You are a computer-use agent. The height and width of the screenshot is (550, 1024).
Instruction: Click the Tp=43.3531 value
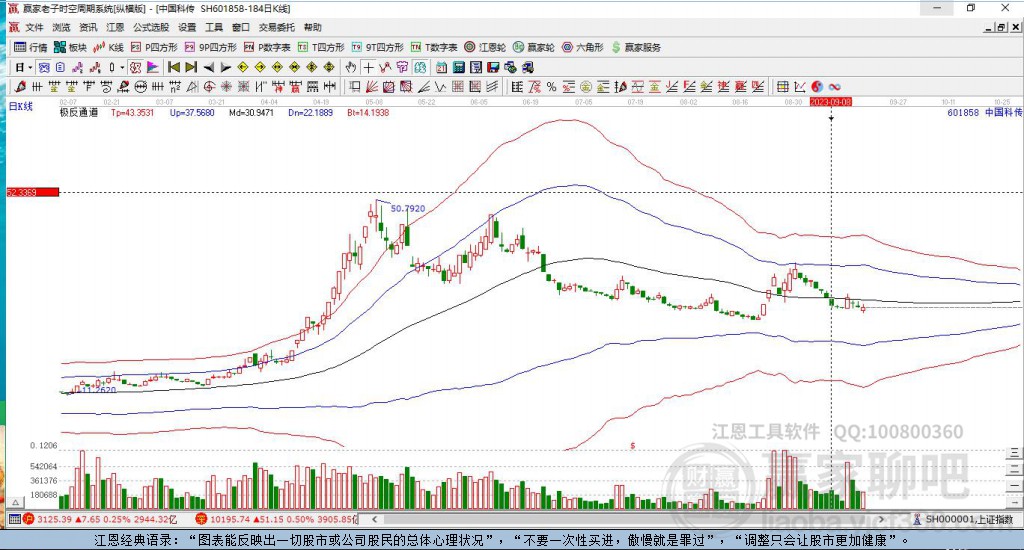(x=133, y=113)
